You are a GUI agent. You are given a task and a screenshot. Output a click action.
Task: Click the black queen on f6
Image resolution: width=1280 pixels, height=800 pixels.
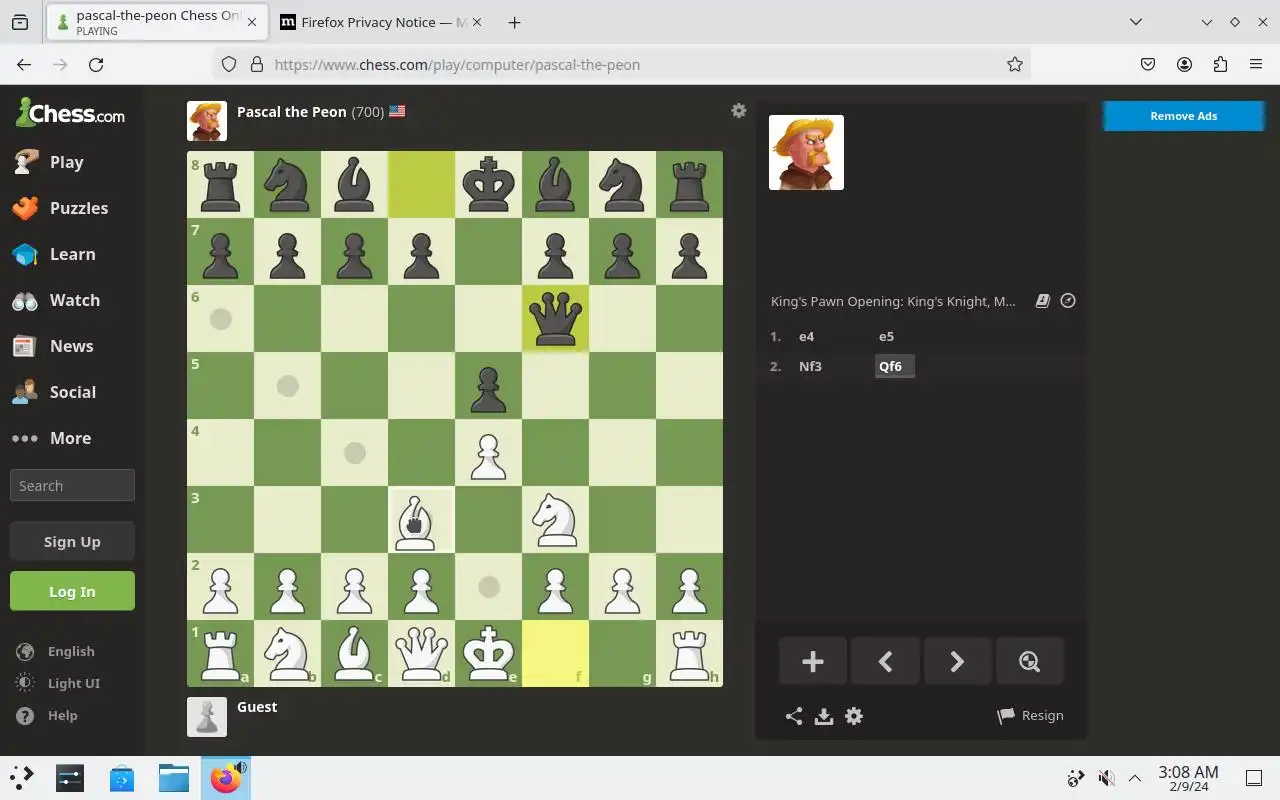555,318
